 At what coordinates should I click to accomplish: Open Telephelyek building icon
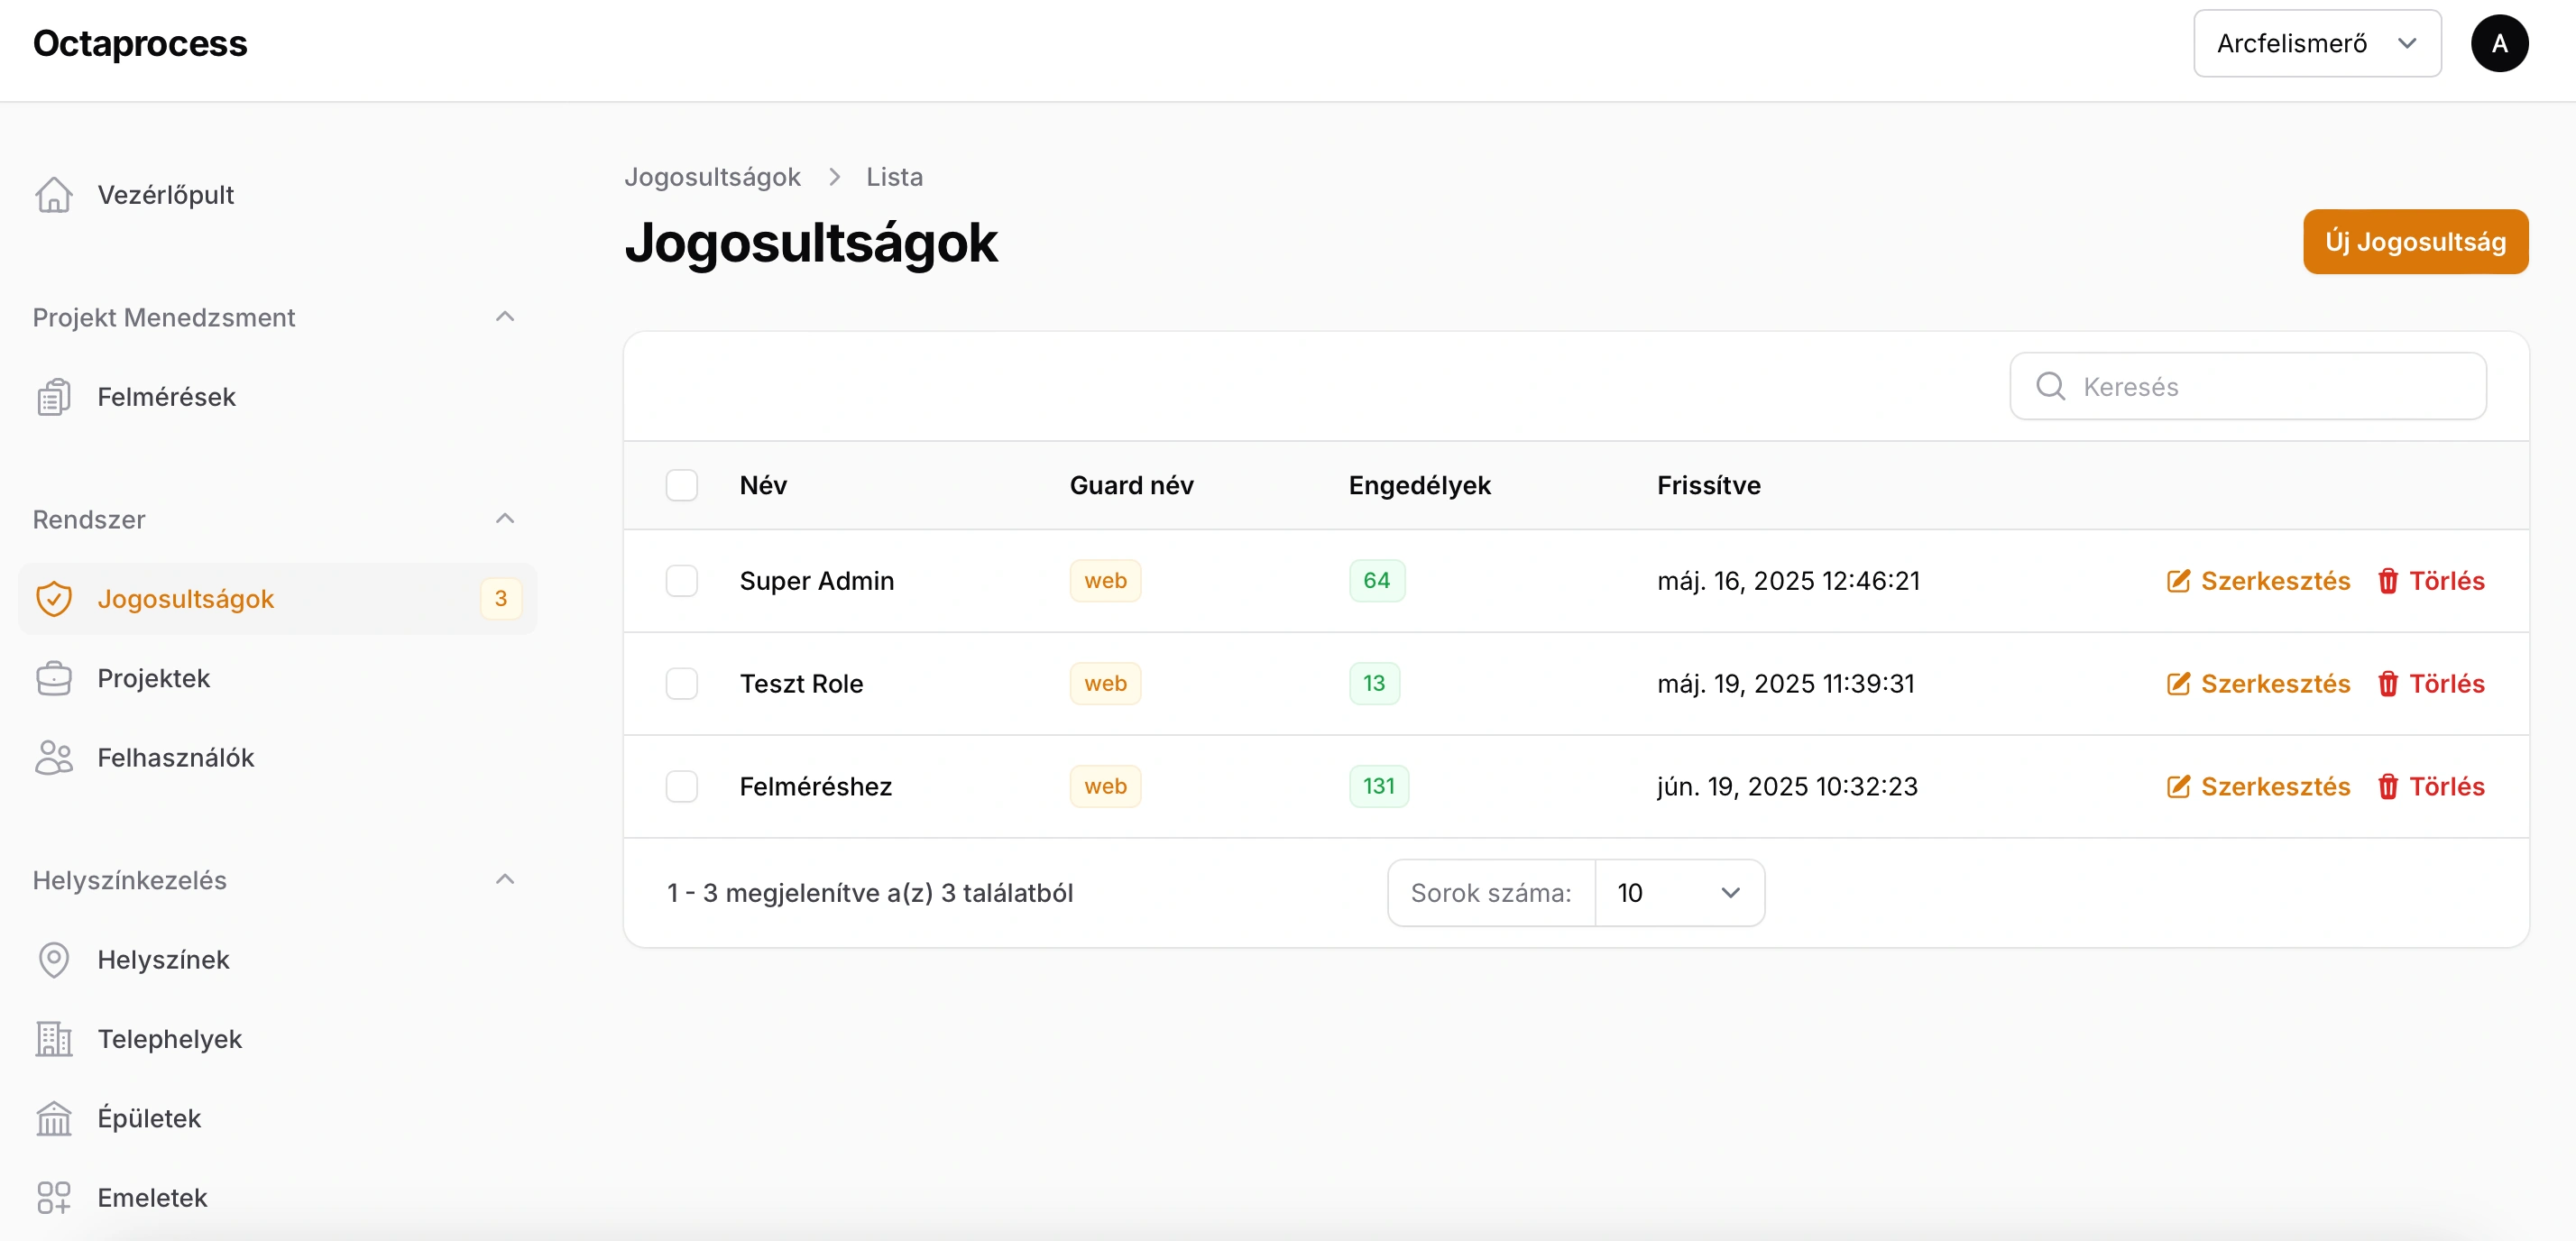(54, 1039)
